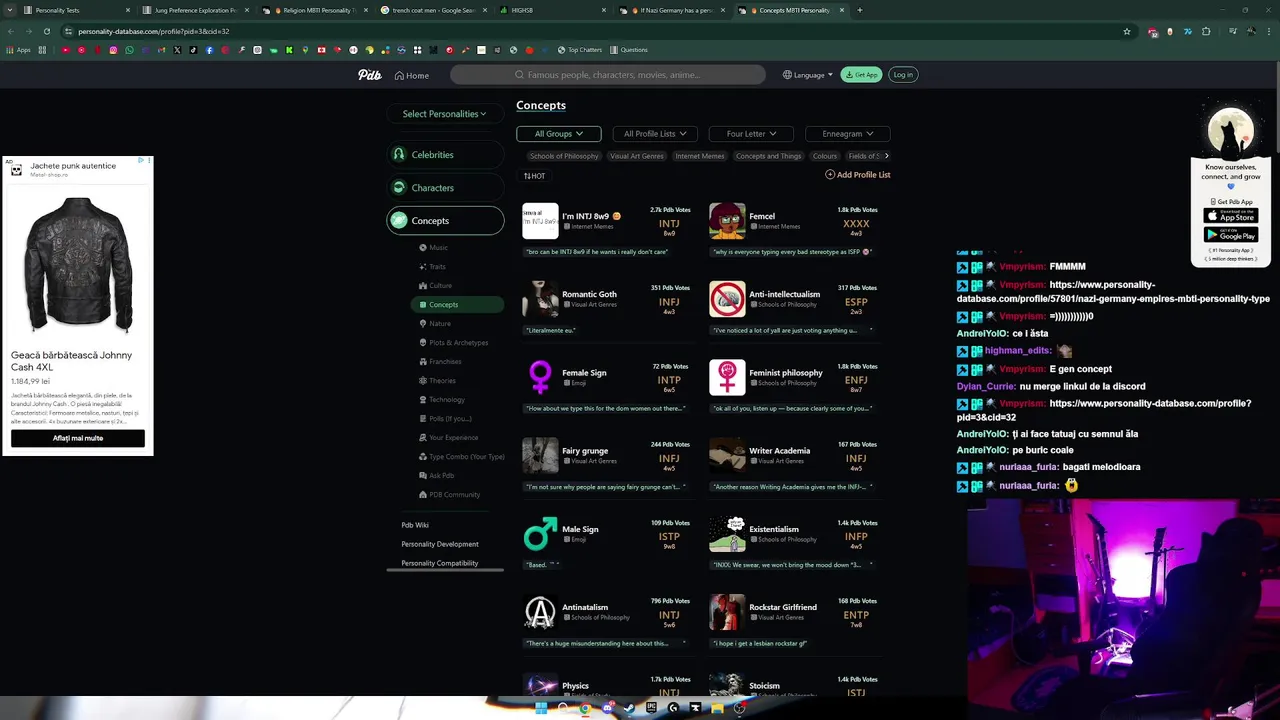Image resolution: width=1280 pixels, height=720 pixels.
Task: Select the Concepts main category button
Action: coord(445,221)
